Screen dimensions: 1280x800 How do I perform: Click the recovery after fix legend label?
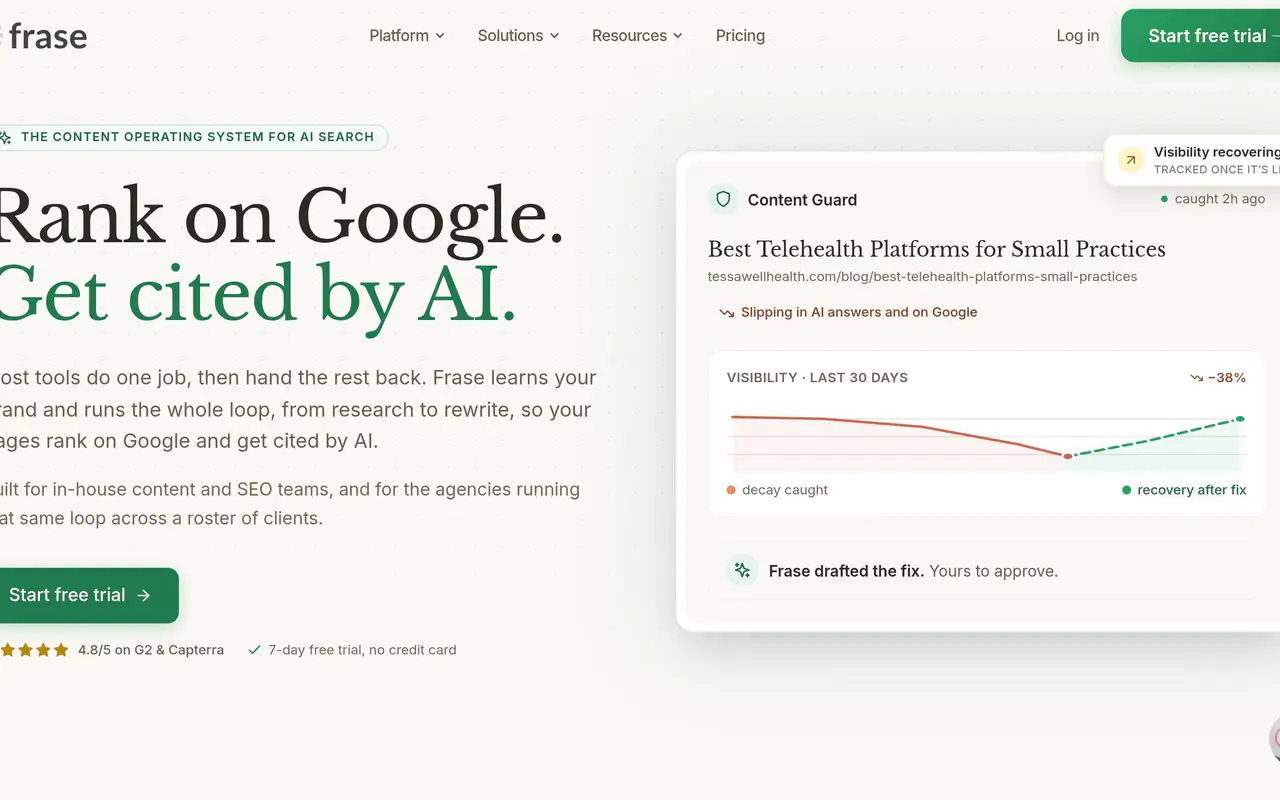tap(1192, 490)
